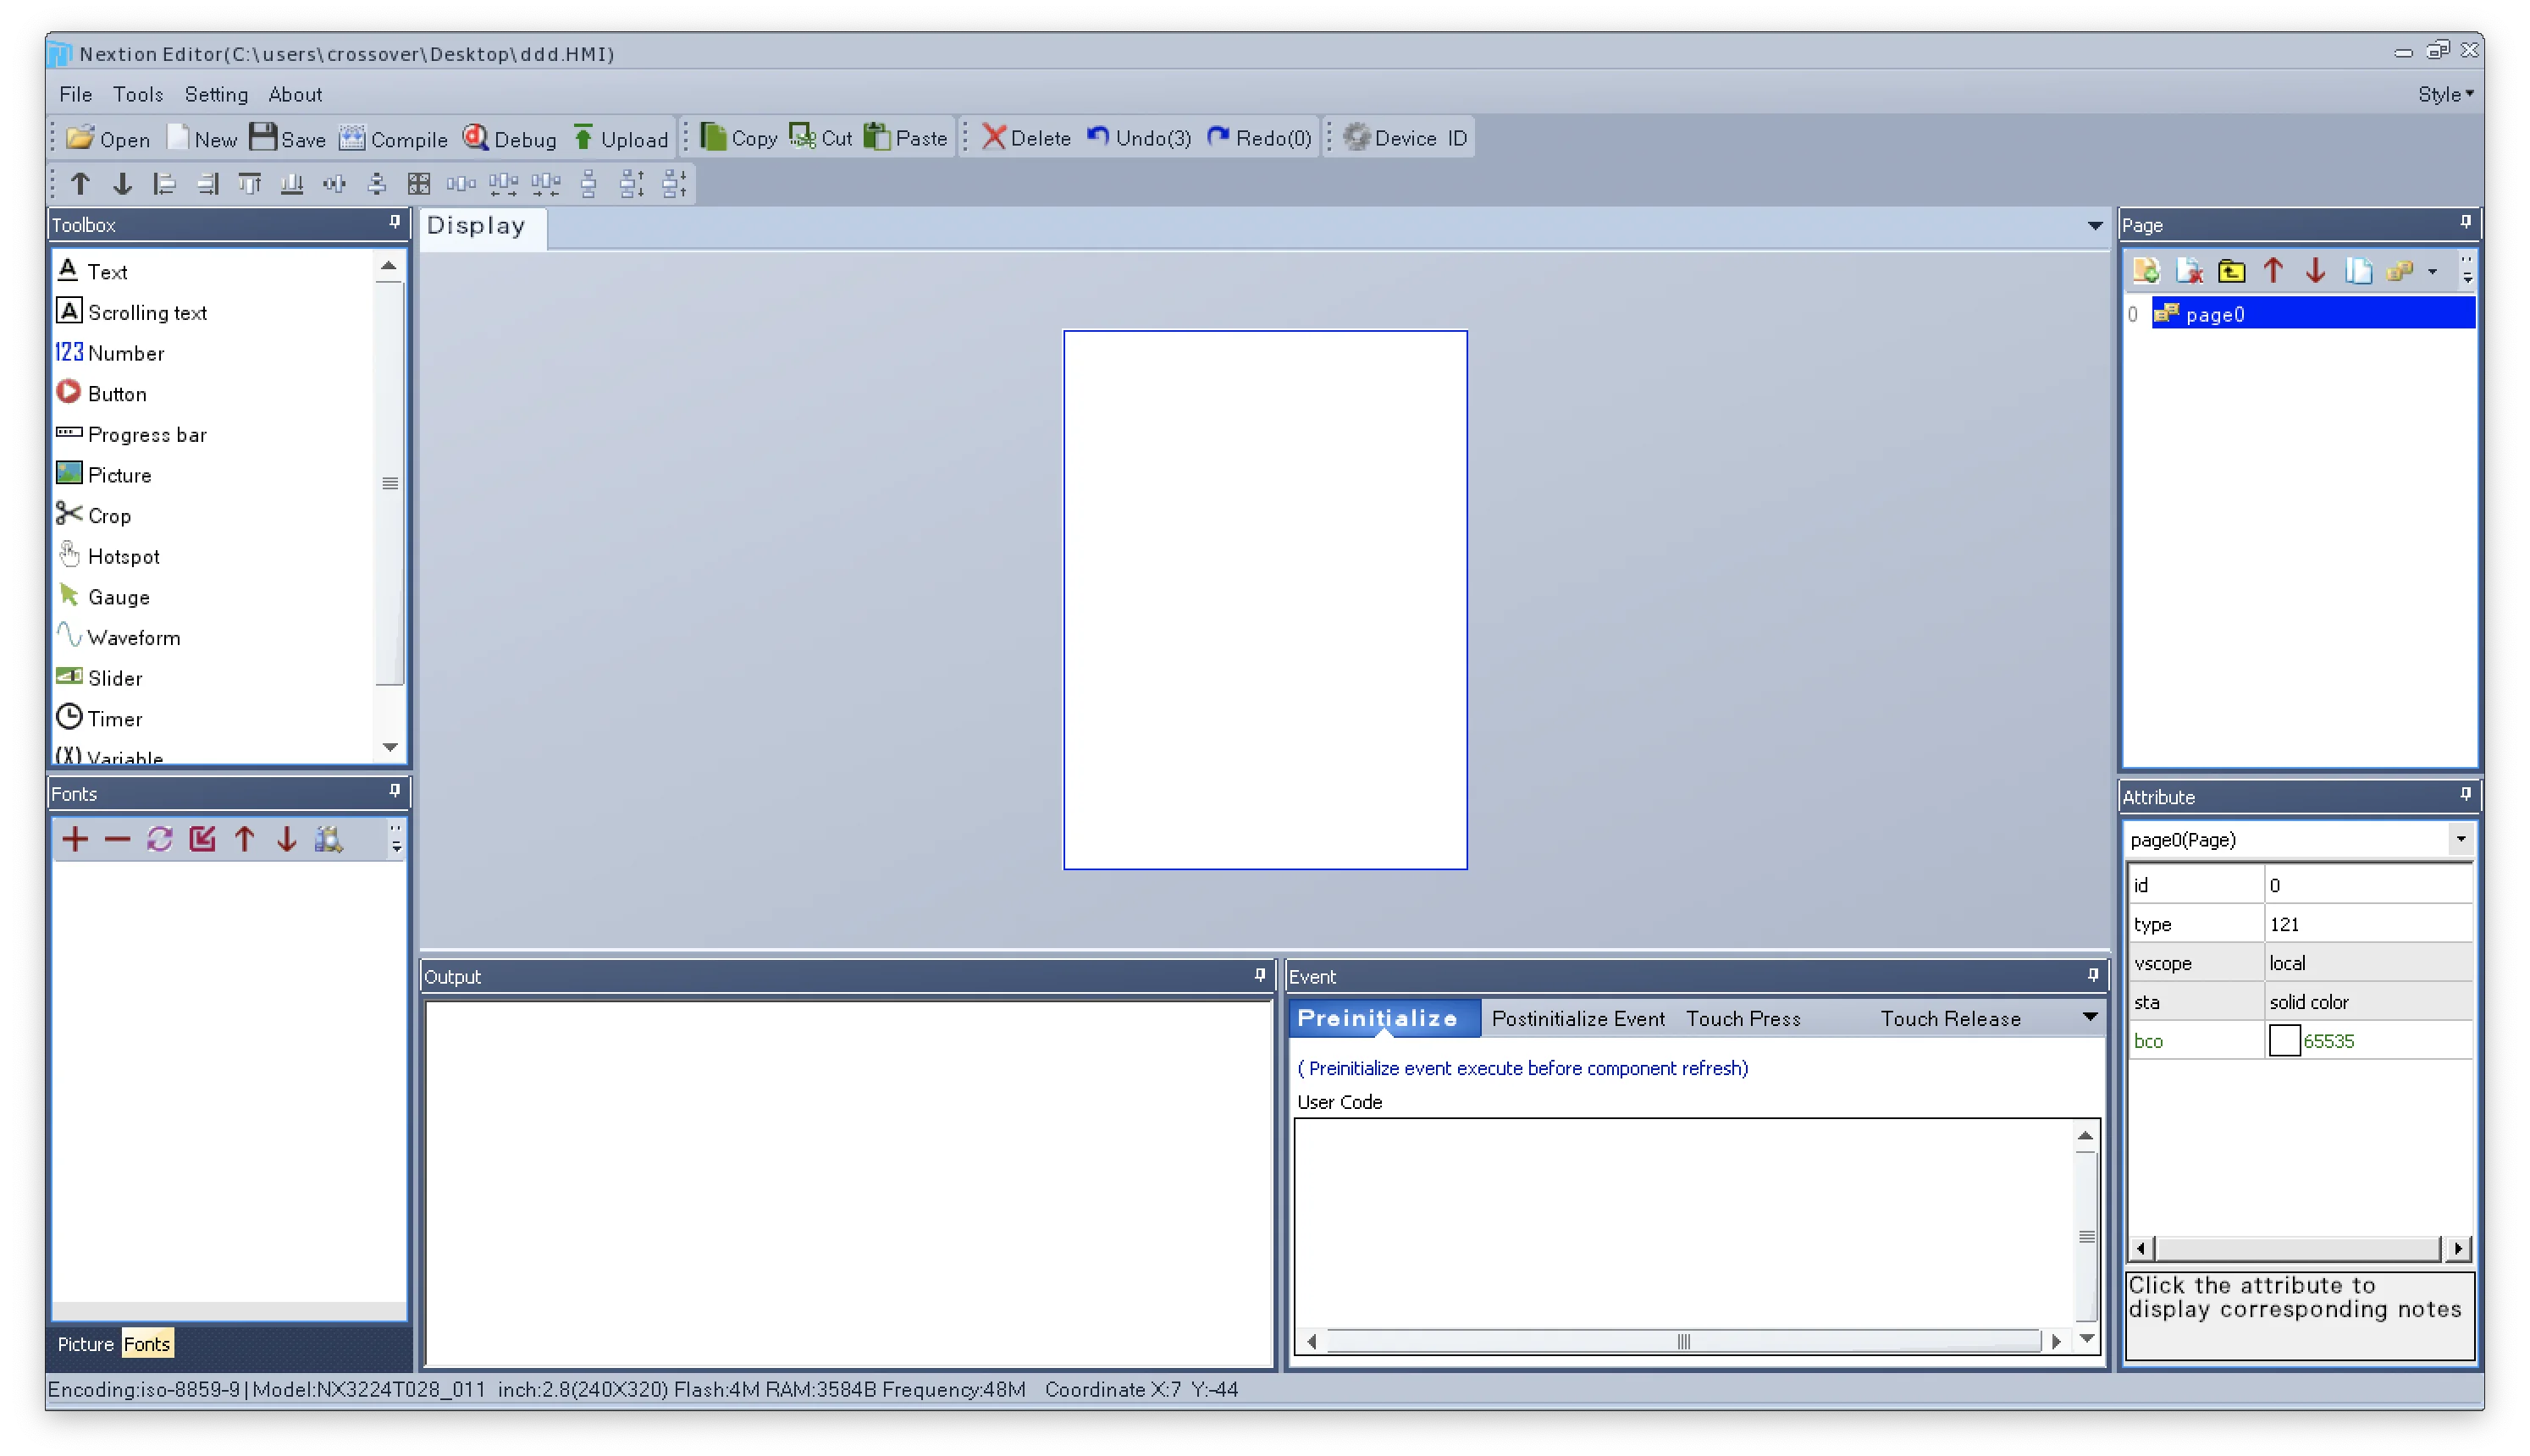The image size is (2530, 1456).
Task: Make vertical spacing equal between components
Action: coord(590,184)
